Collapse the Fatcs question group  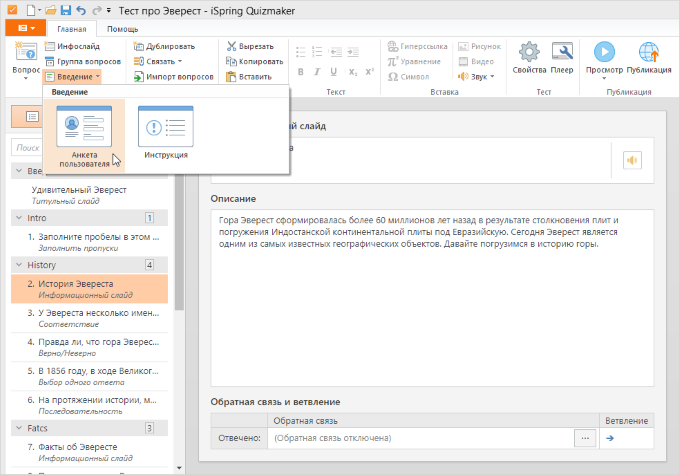(x=19, y=428)
